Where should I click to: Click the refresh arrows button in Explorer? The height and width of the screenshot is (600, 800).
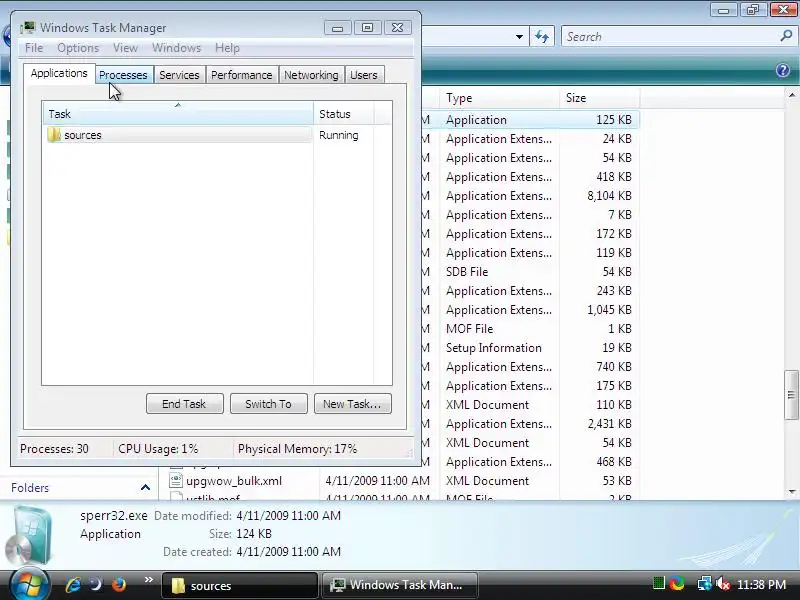[542, 37]
